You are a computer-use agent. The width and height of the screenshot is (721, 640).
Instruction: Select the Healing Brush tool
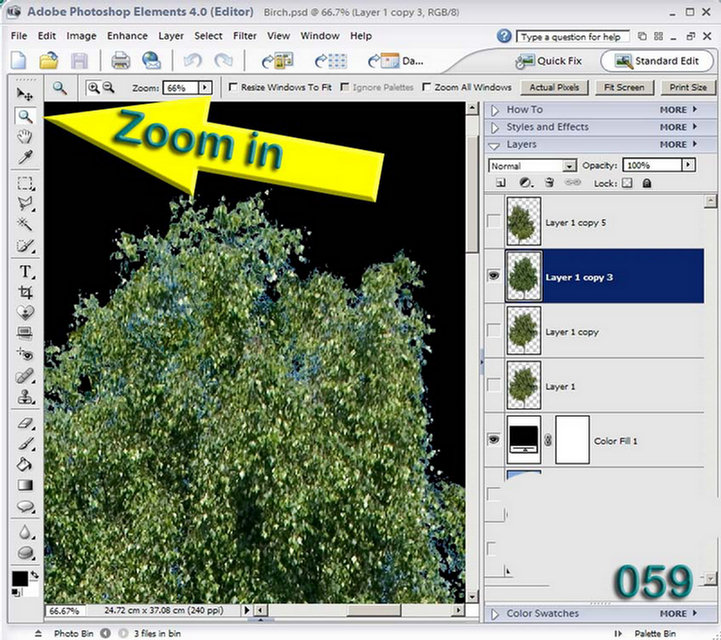click(25, 375)
